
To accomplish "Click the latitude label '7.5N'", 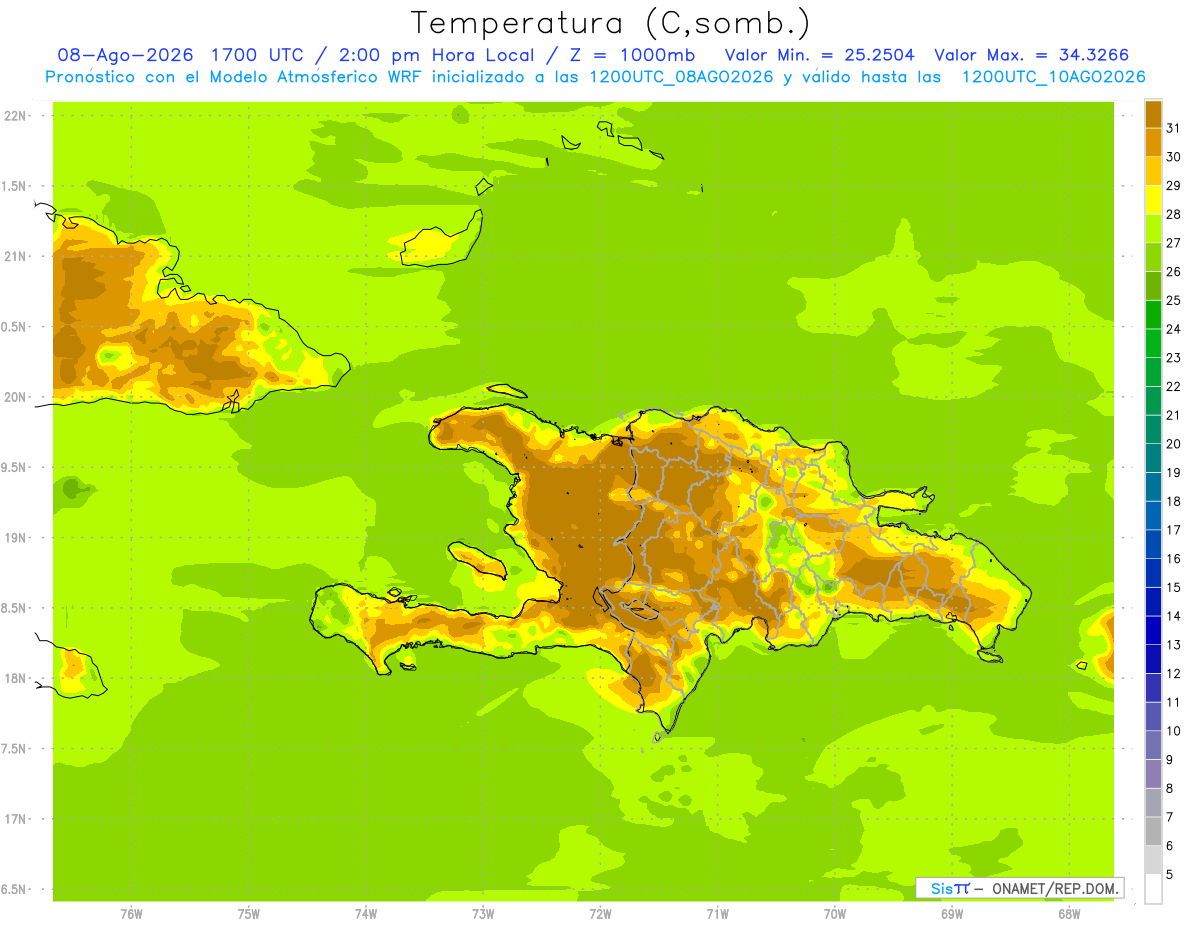I will [x=15, y=749].
